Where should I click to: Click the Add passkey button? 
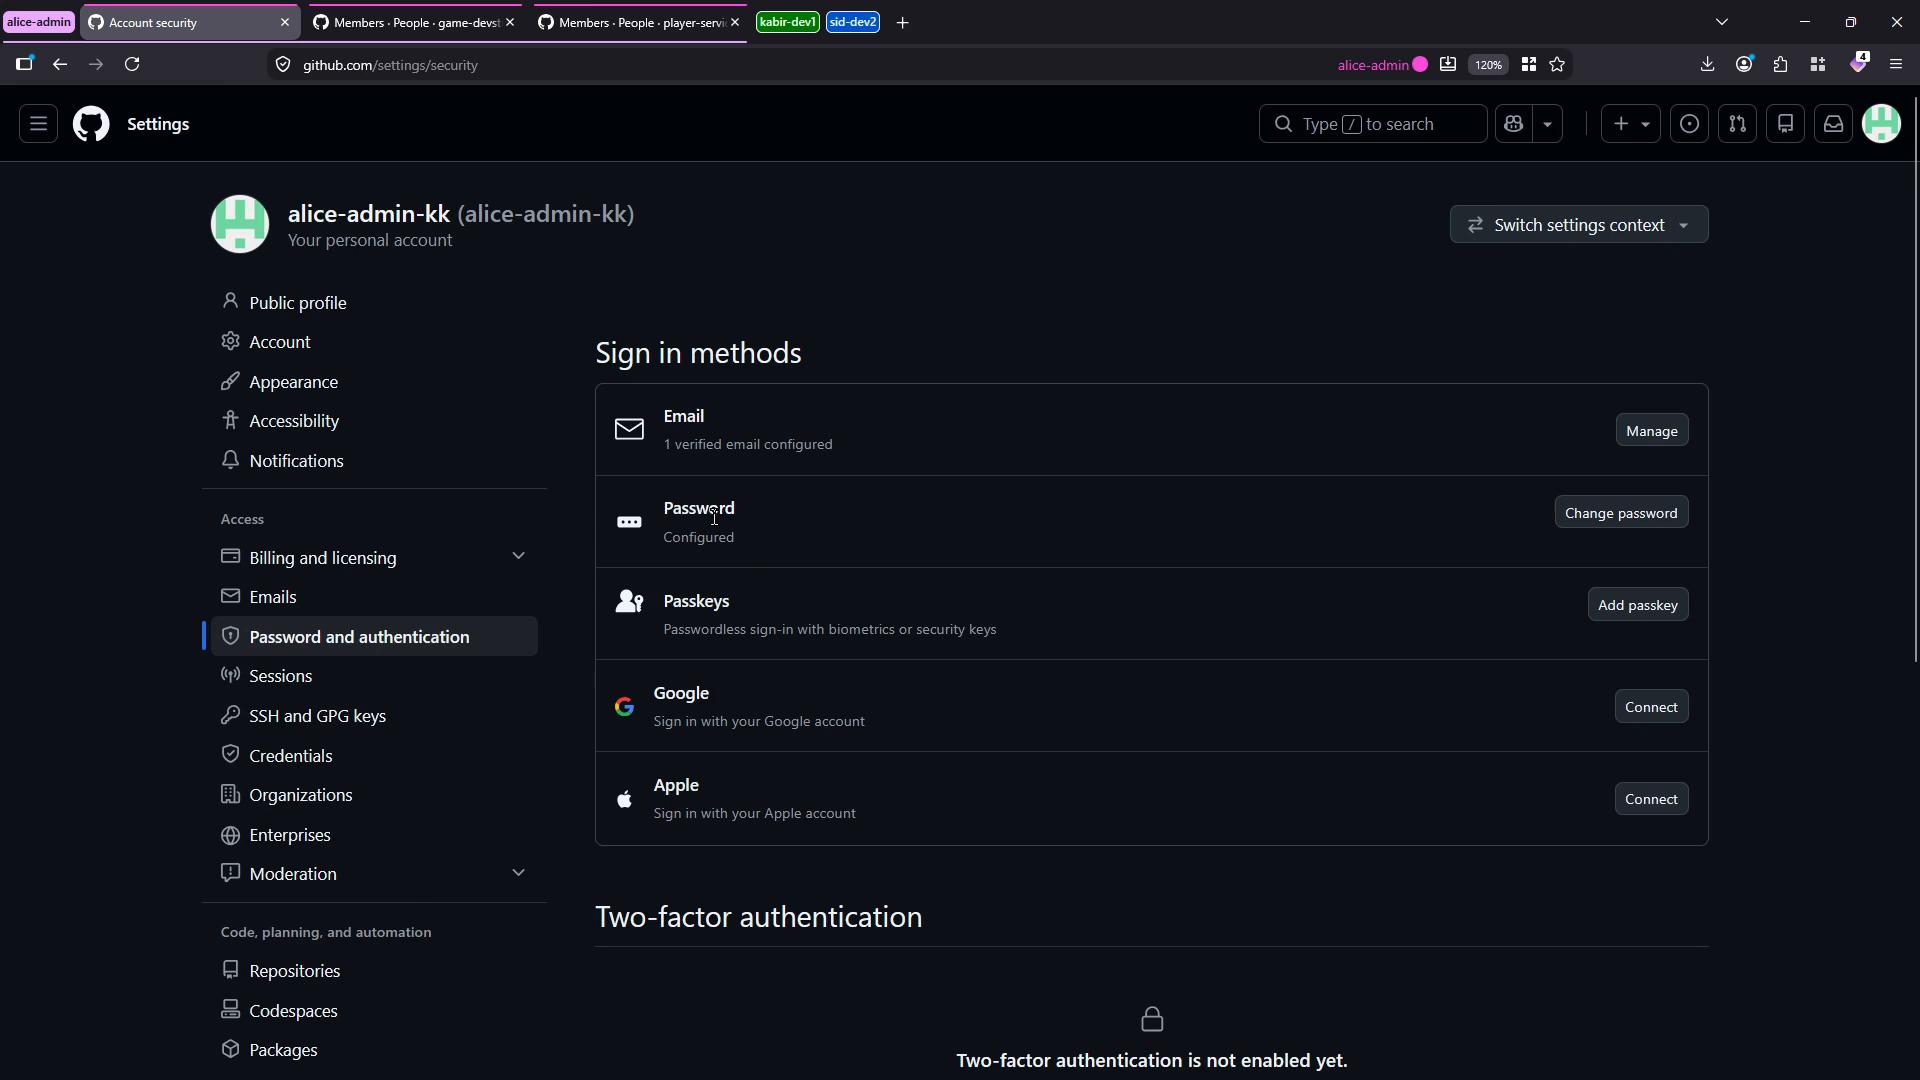tap(1638, 605)
